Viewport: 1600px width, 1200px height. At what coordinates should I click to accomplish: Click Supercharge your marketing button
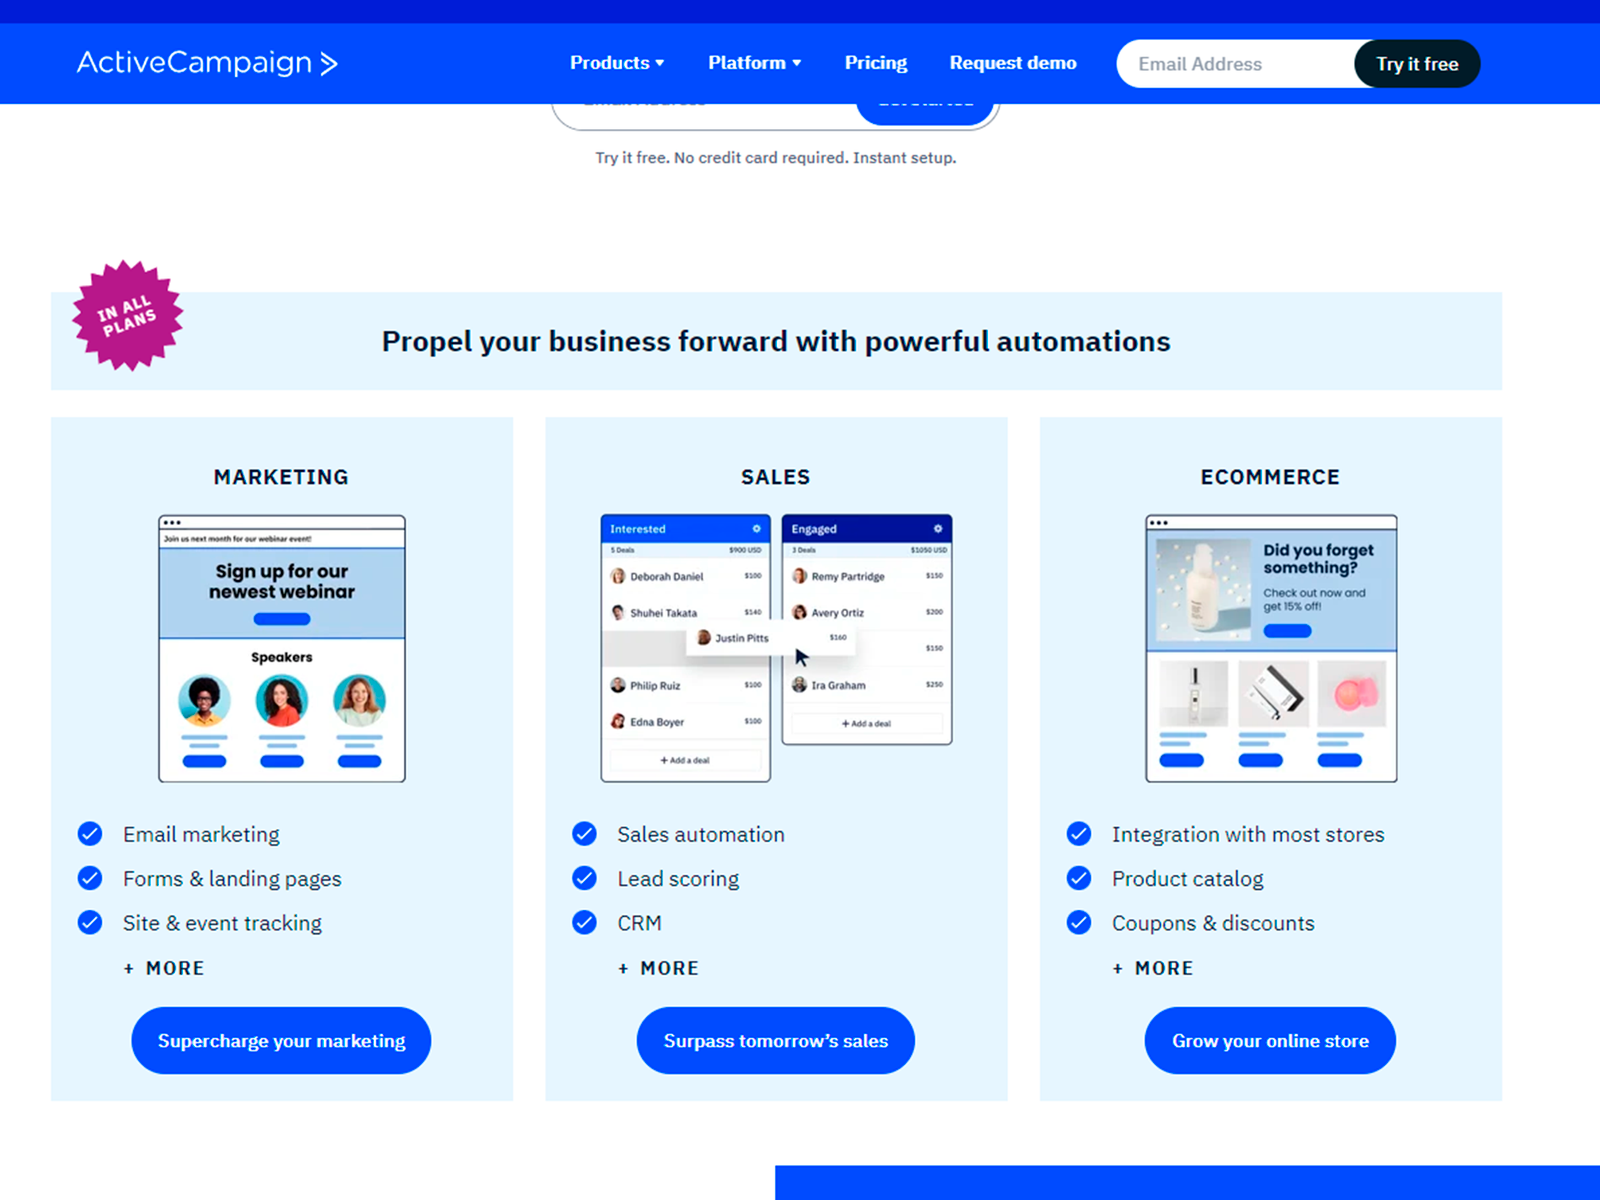click(x=281, y=1041)
